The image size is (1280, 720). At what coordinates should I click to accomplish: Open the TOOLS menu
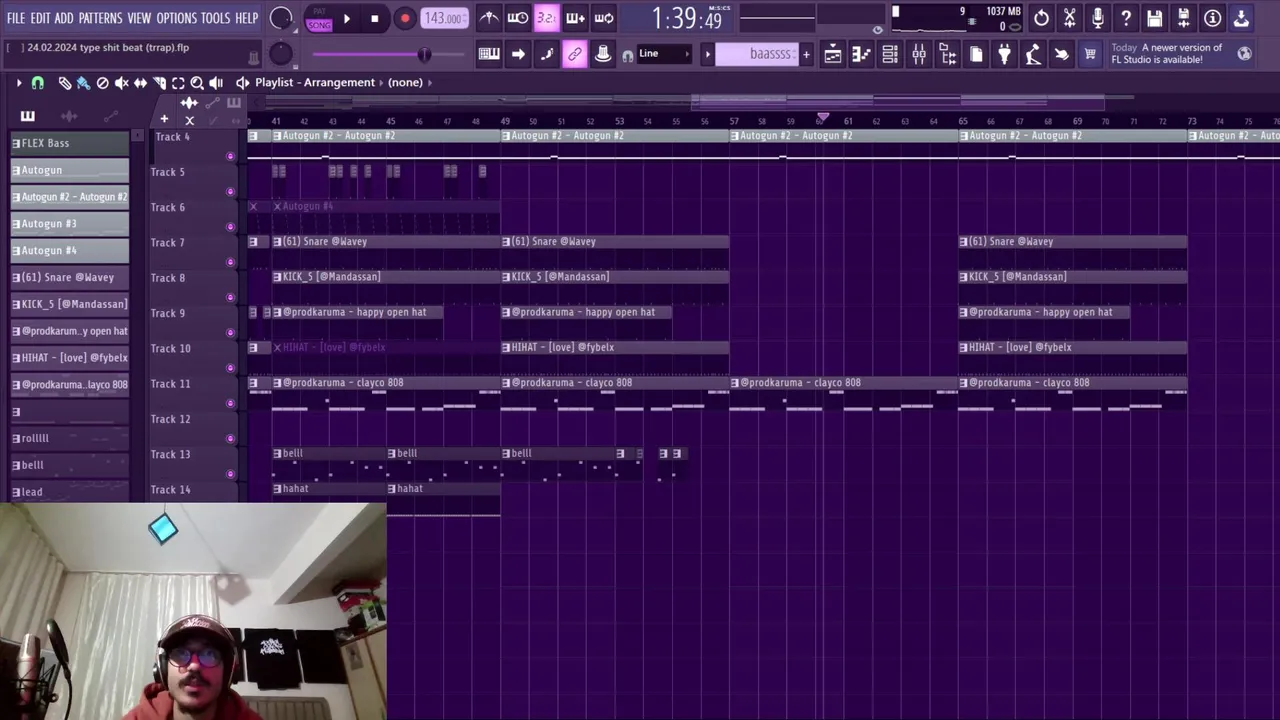pos(215,18)
